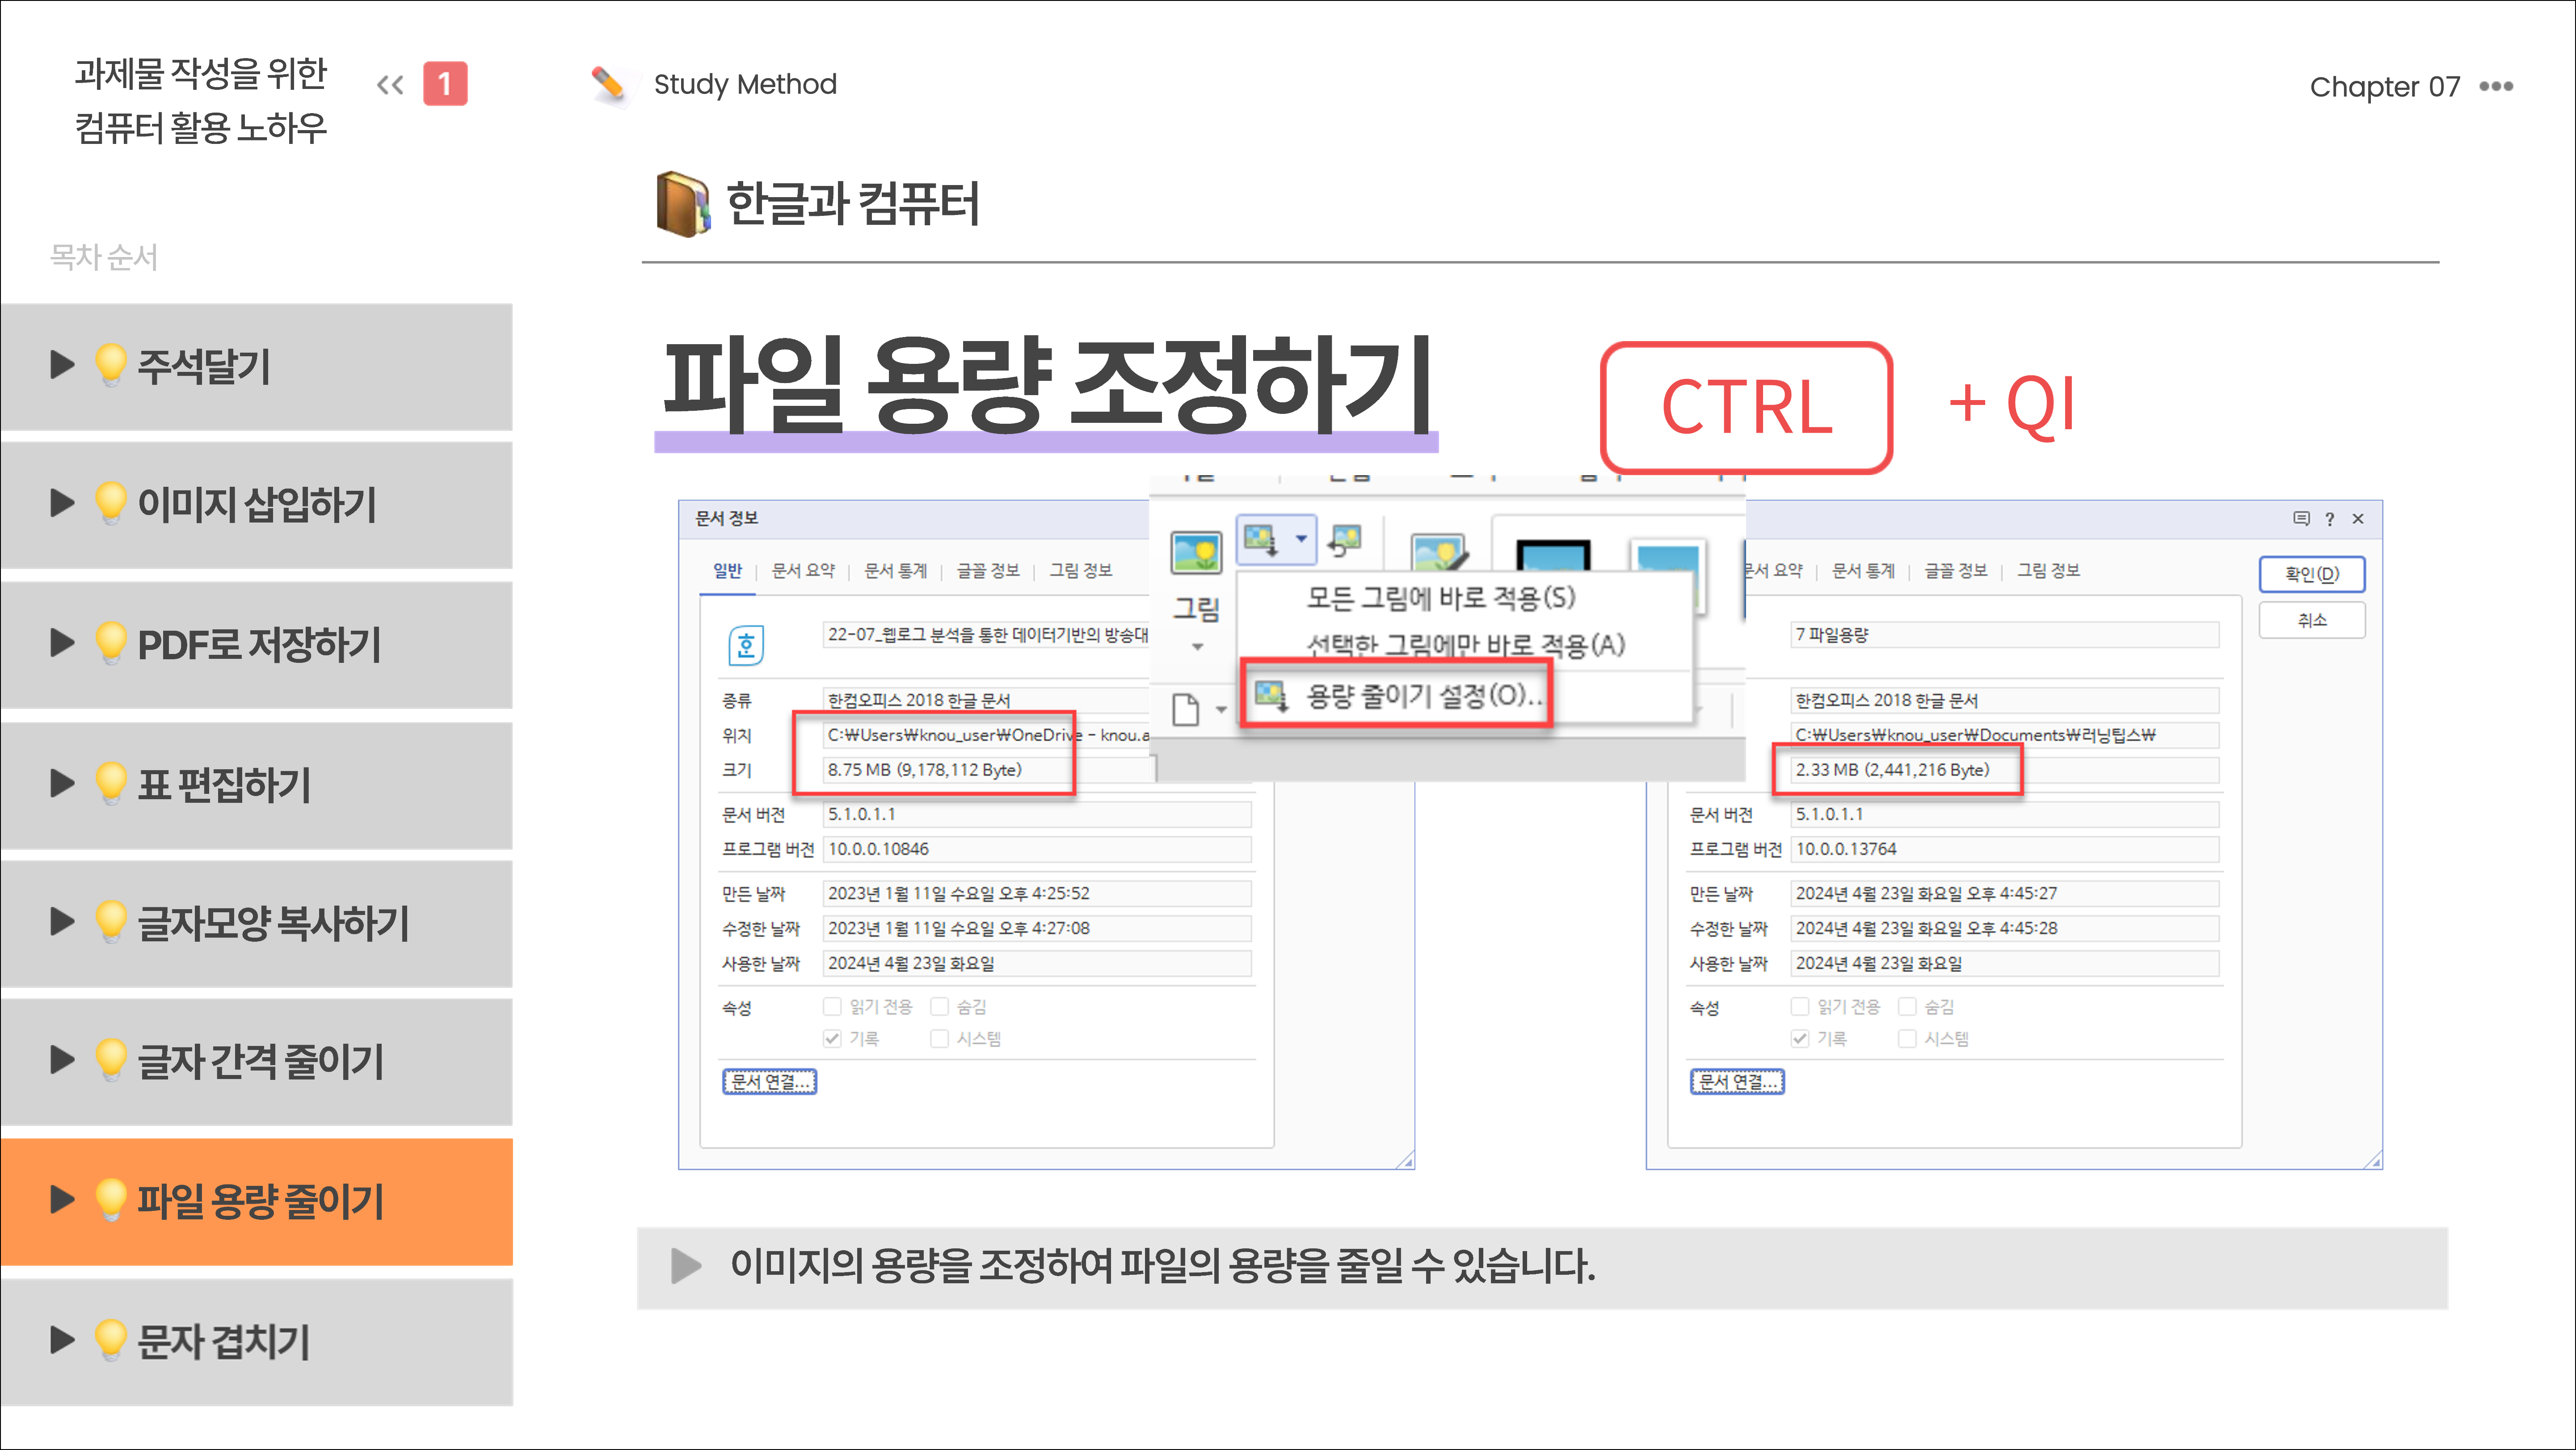Viewport: 2576px width, 1450px height.
Task: Expand the 글자 간격 줄이기 sidebar item
Action: pos(256,1062)
